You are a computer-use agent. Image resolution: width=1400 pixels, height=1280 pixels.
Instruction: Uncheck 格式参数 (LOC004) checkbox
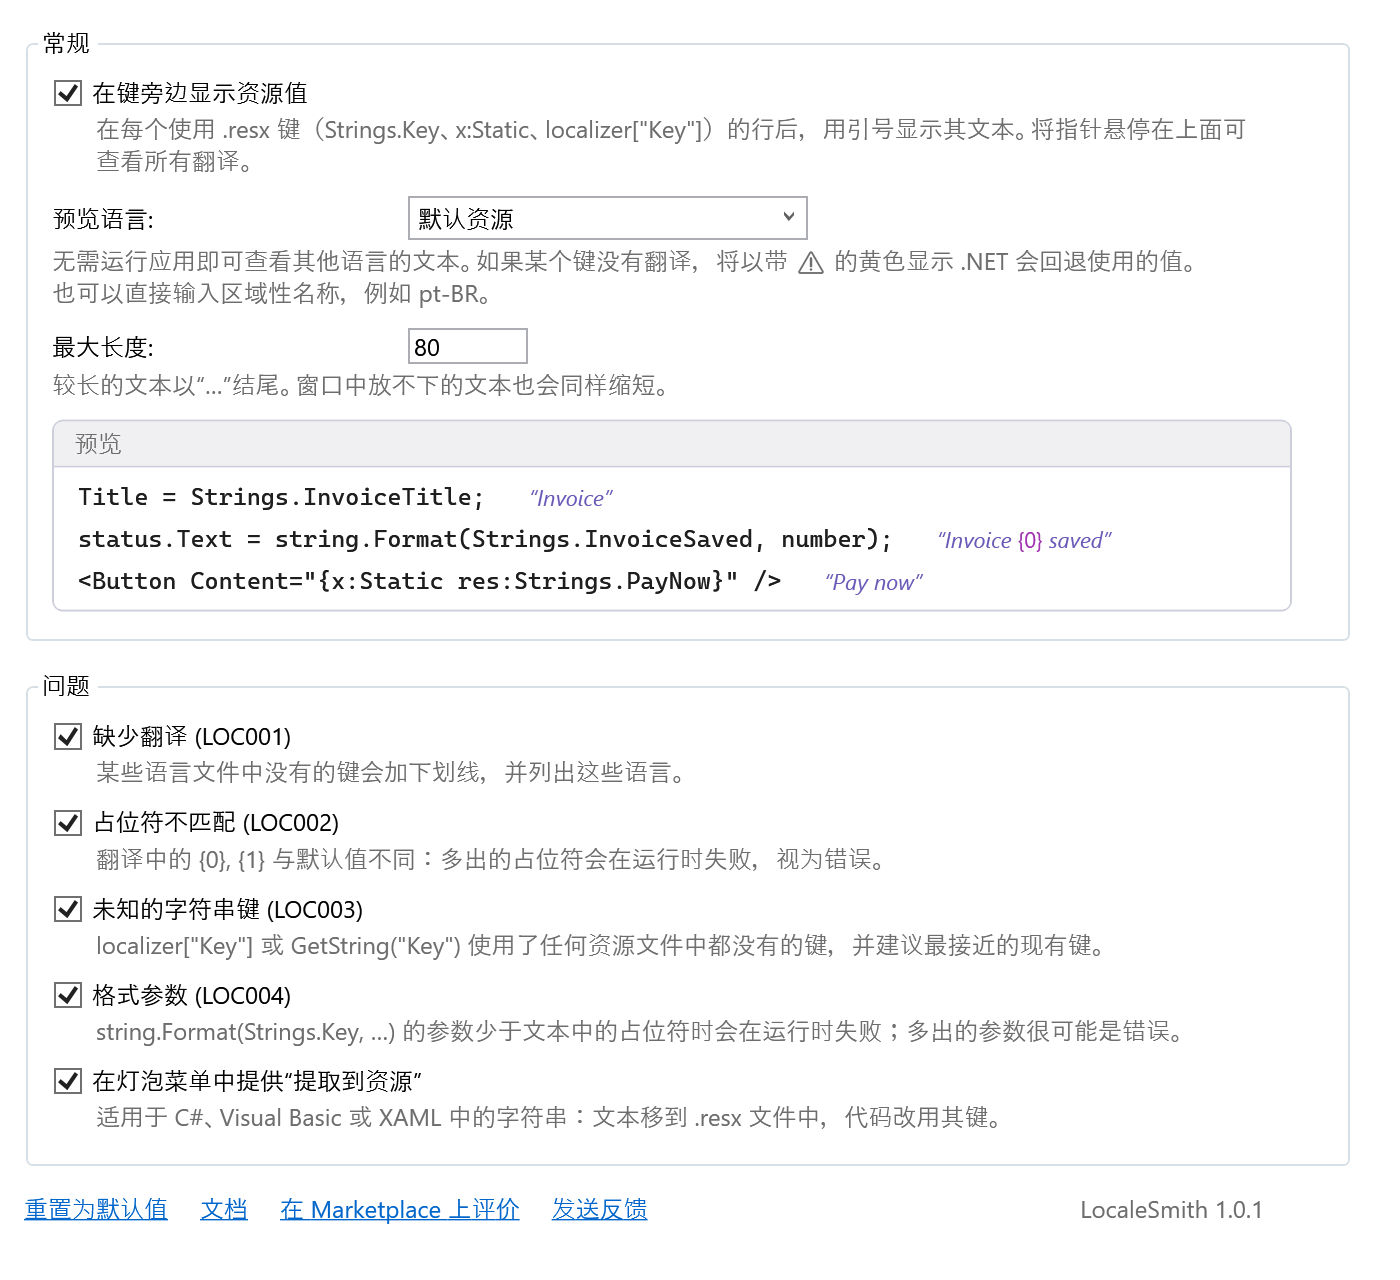pyautogui.click(x=68, y=995)
